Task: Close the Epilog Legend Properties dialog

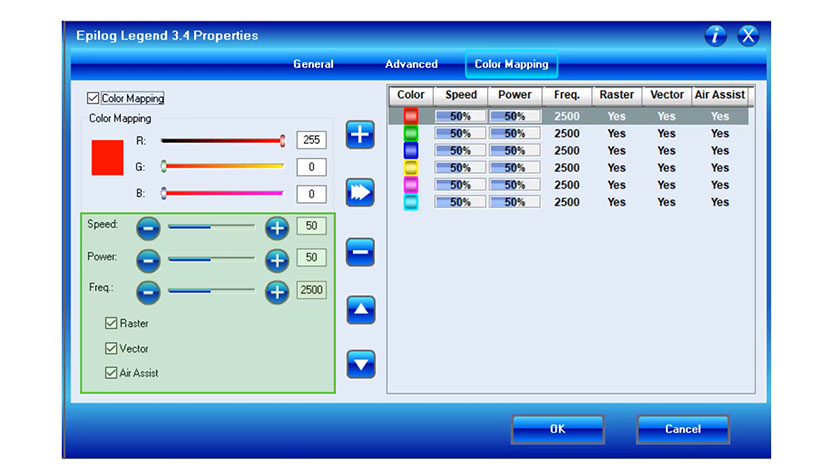Action: pos(748,36)
